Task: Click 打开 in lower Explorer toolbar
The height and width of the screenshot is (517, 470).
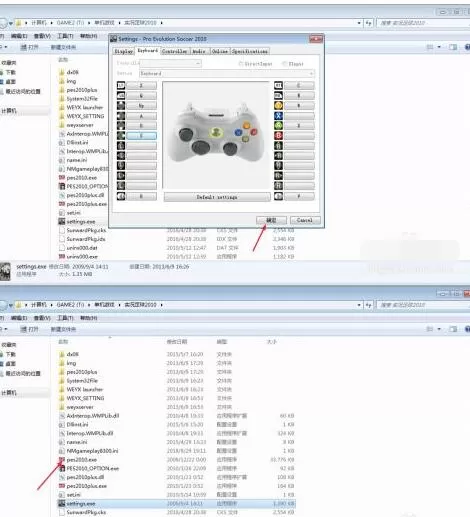Action: coord(30,329)
